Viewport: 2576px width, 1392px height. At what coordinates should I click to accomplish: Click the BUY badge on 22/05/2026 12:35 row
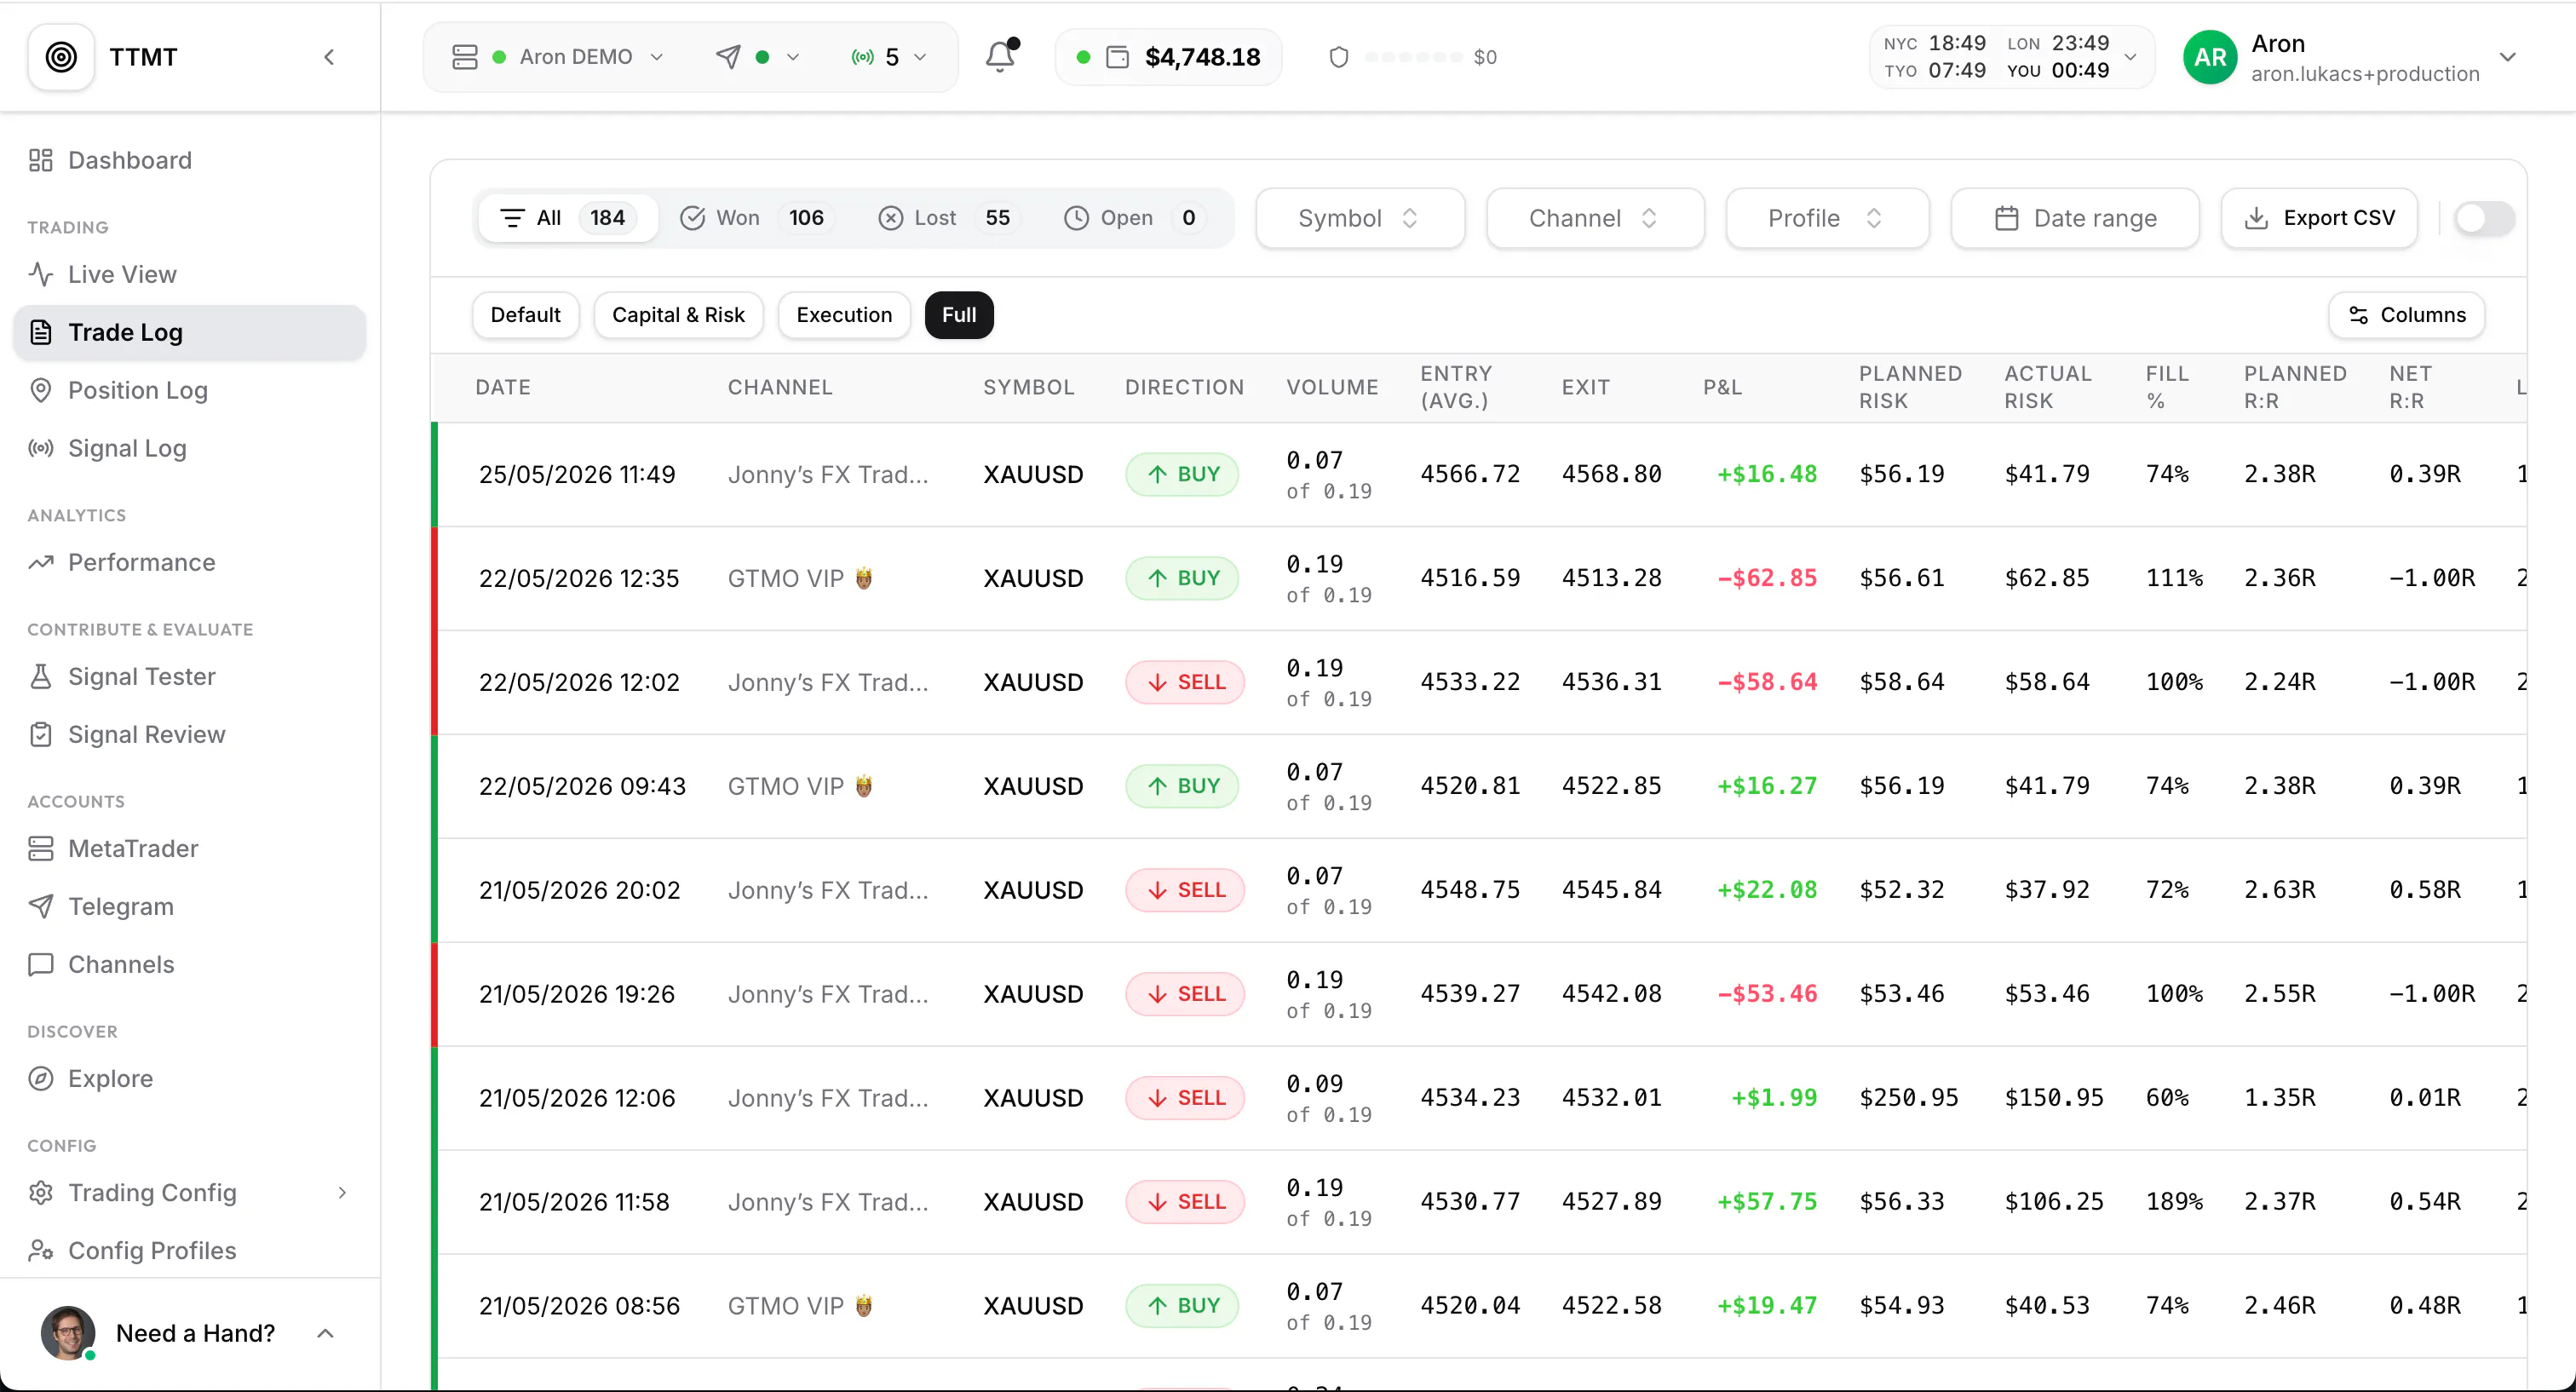click(1182, 578)
